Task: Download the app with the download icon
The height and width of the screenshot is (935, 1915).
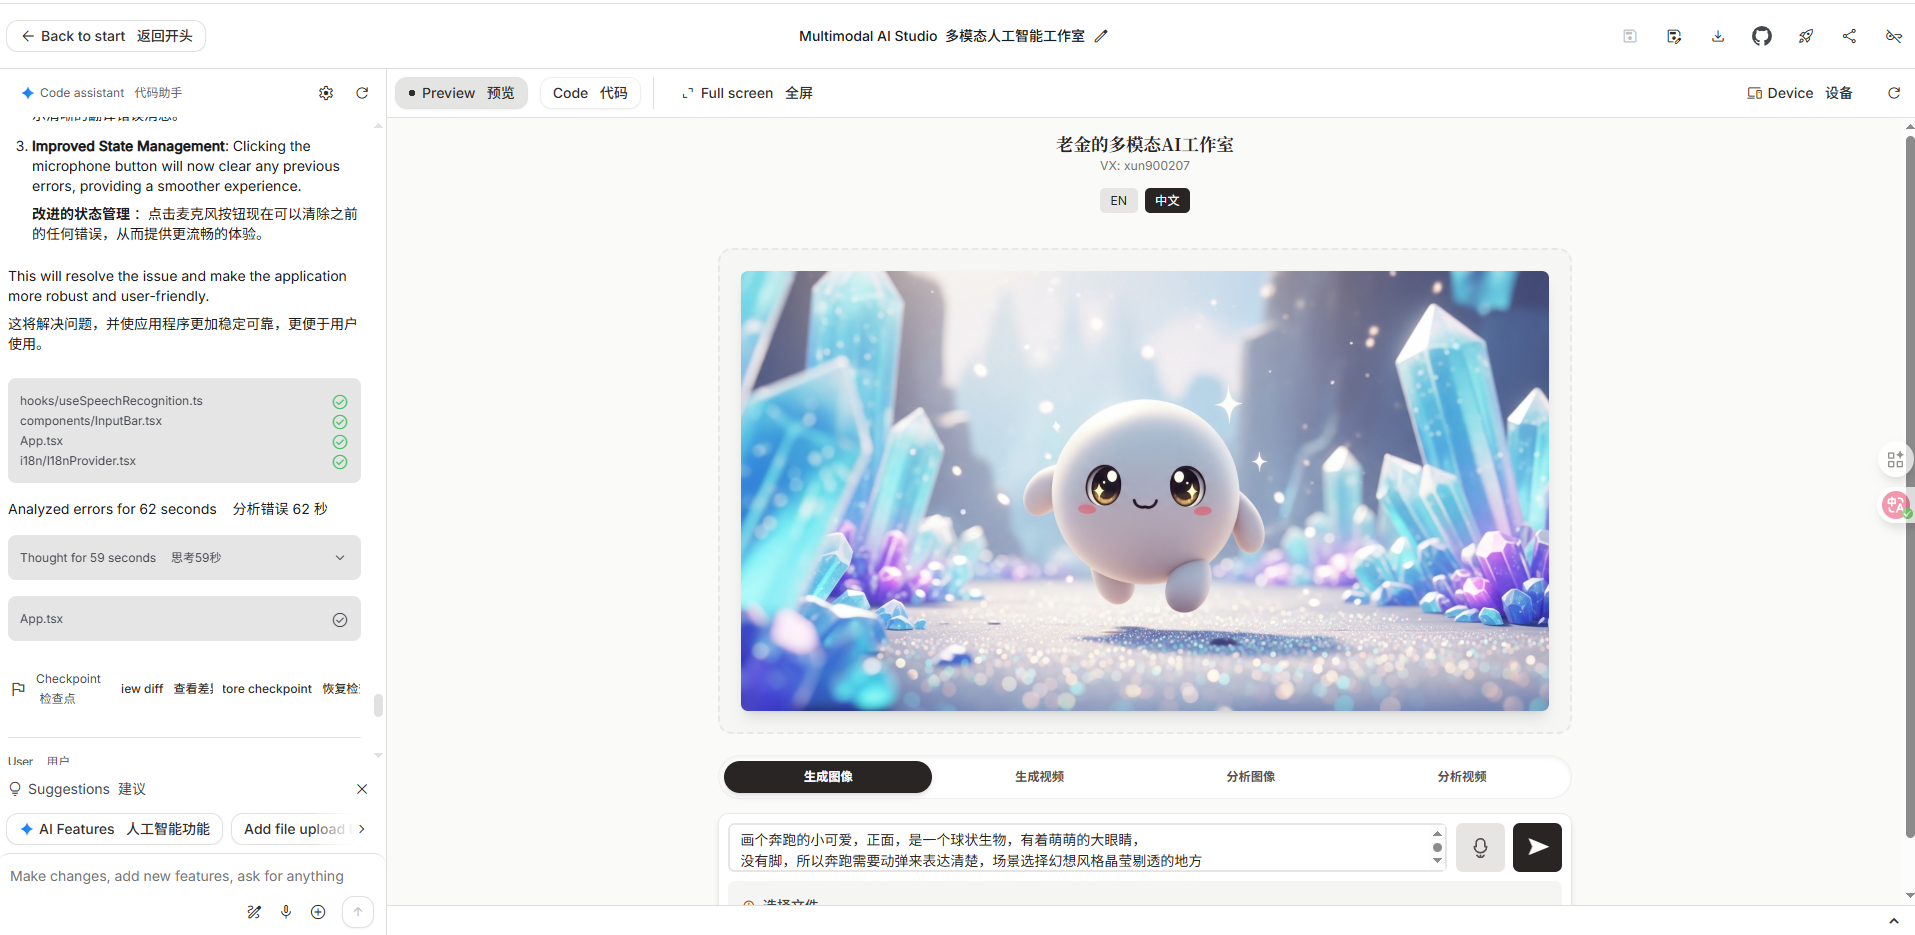Action: point(1718,36)
